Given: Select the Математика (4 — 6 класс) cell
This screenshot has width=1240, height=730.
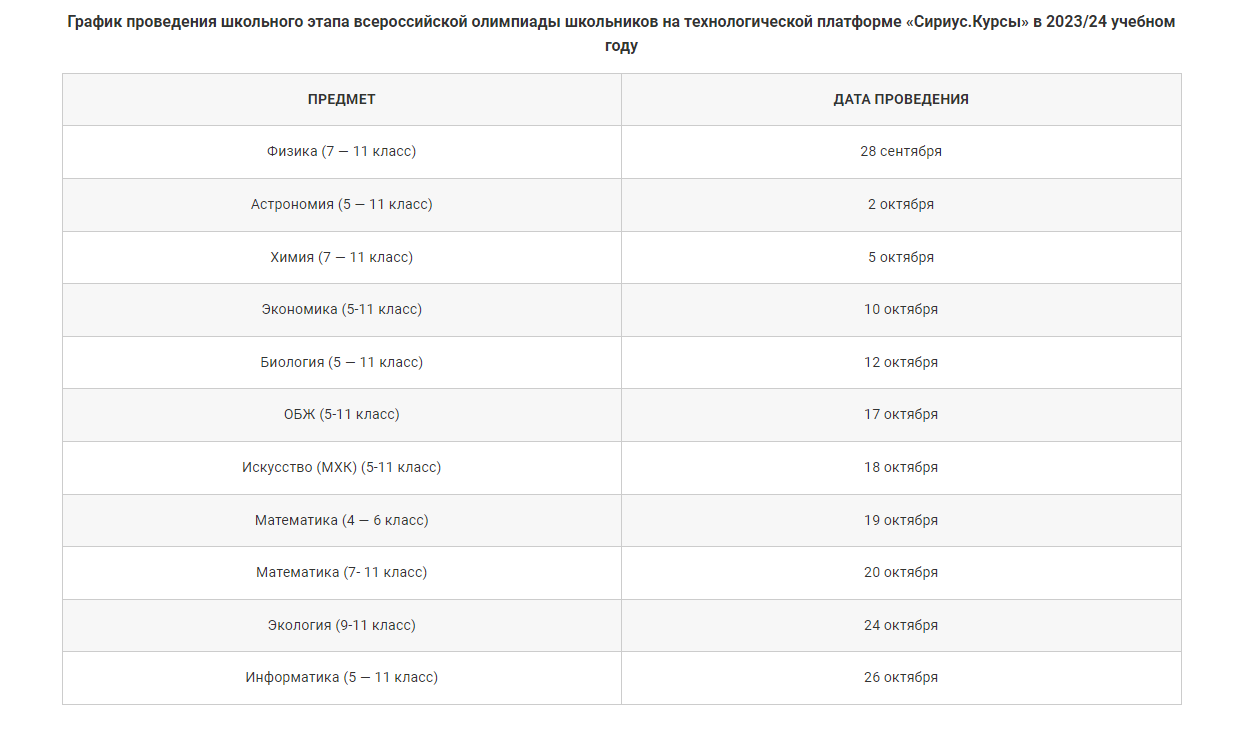Looking at the screenshot, I should coord(342,520).
